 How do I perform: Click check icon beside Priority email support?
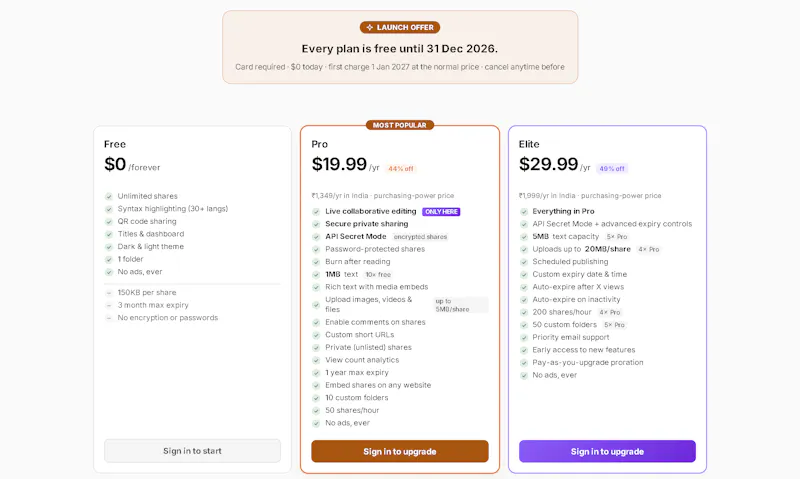point(523,338)
